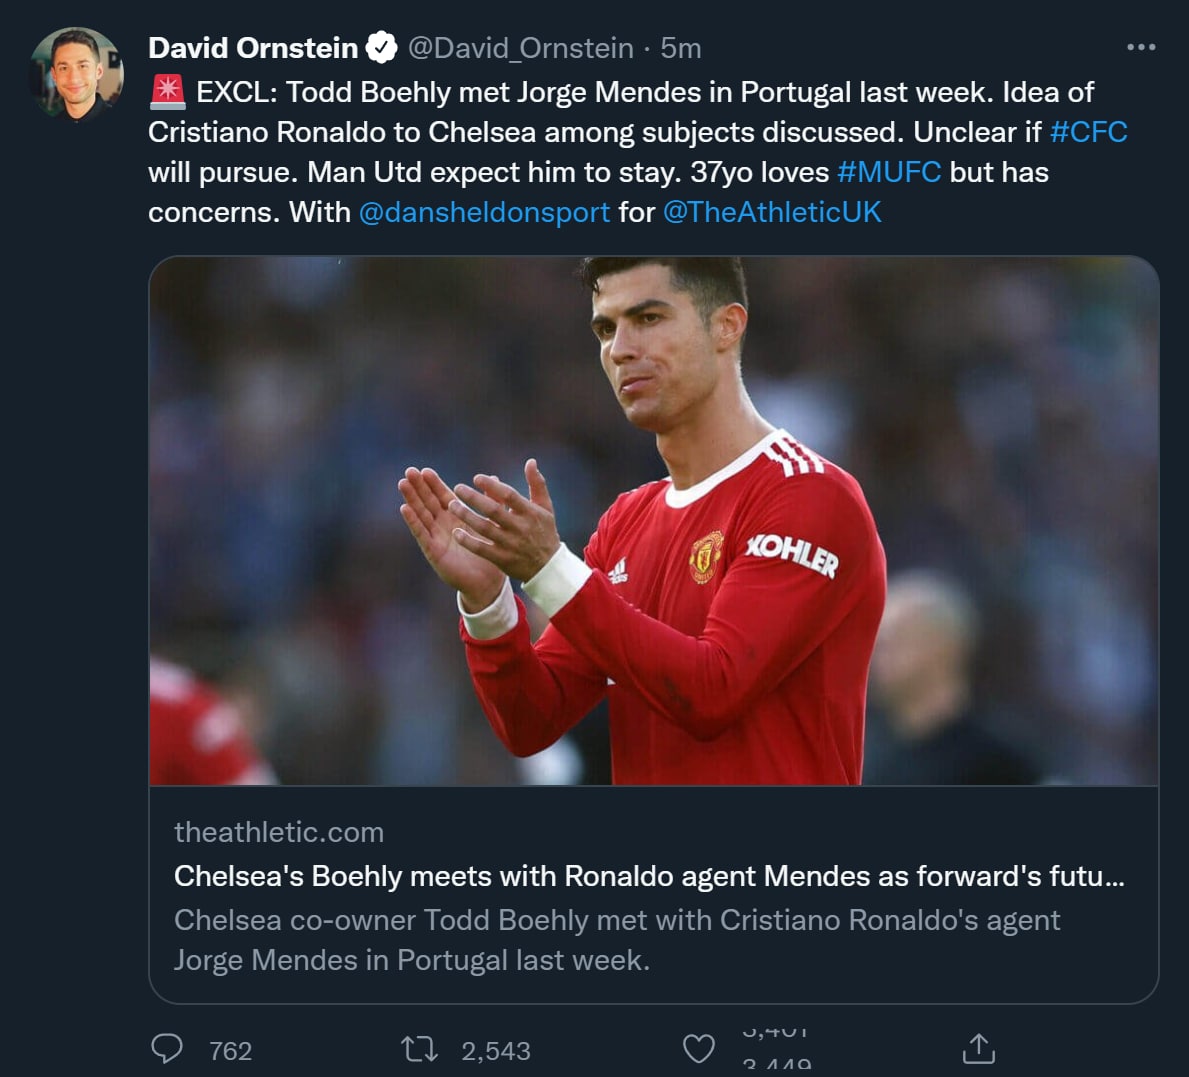Visit the @dansheldonsport mention

point(484,212)
